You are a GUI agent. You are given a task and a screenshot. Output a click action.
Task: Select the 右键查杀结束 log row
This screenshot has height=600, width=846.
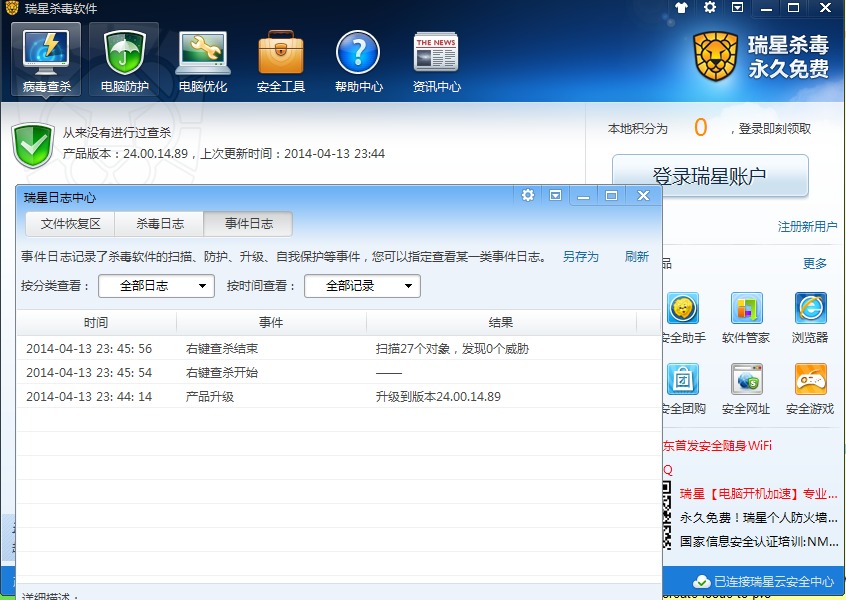pos(339,349)
